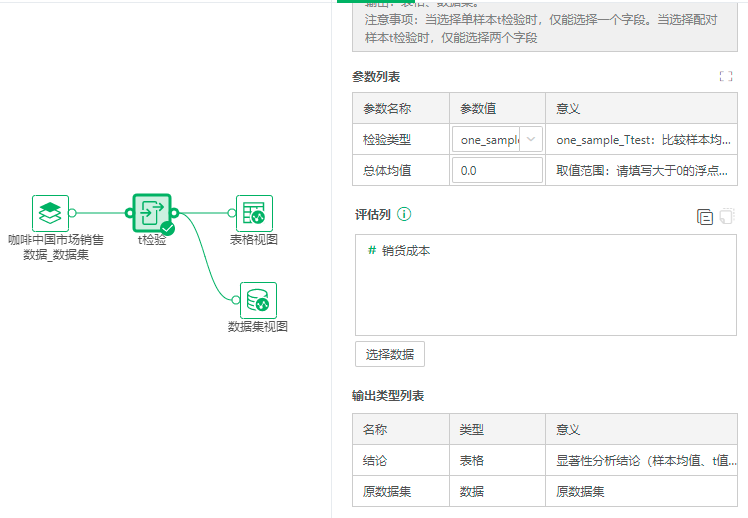Viewport: 748px width, 518px height.
Task: Open the 表格视图 node icon
Action: [x=254, y=212]
